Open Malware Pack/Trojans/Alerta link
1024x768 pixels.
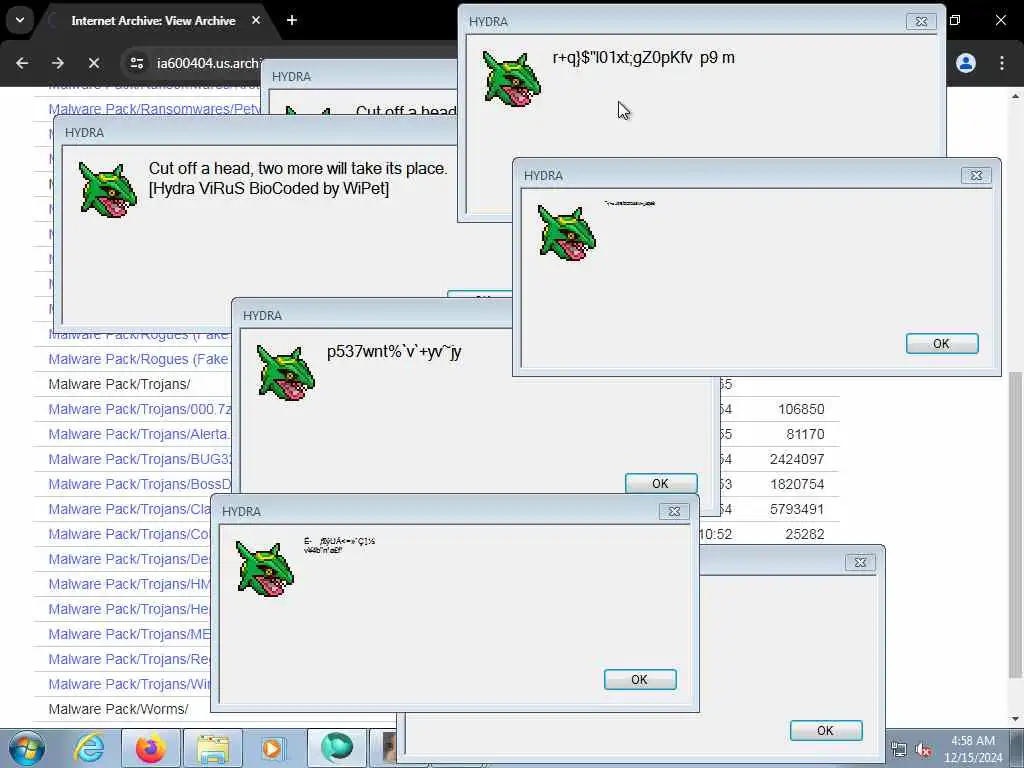(138, 434)
